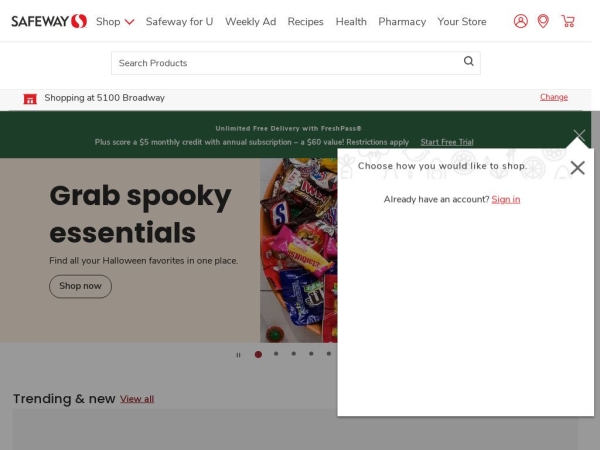Select the fourth carousel dot

[311, 354]
